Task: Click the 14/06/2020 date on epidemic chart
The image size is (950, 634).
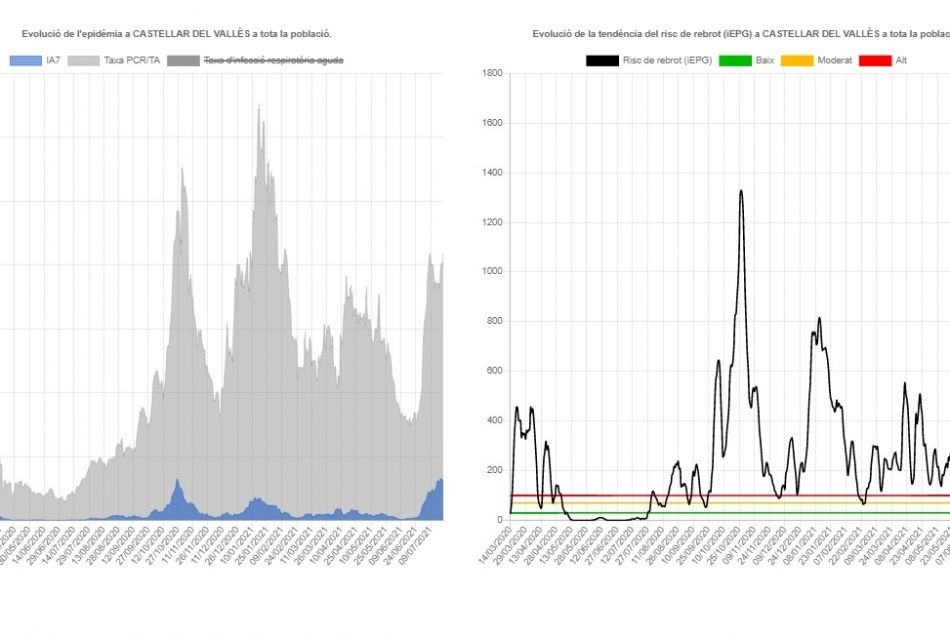Action: point(28,546)
